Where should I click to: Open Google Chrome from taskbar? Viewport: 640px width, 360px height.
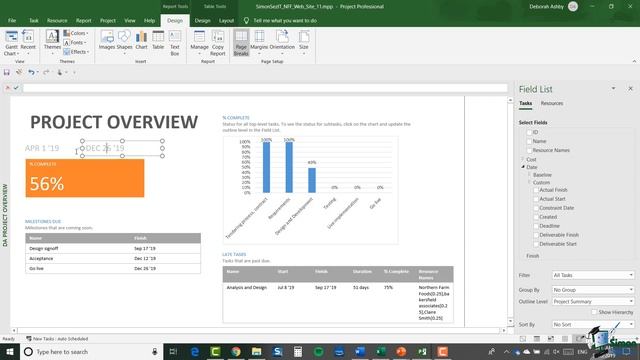236,351
